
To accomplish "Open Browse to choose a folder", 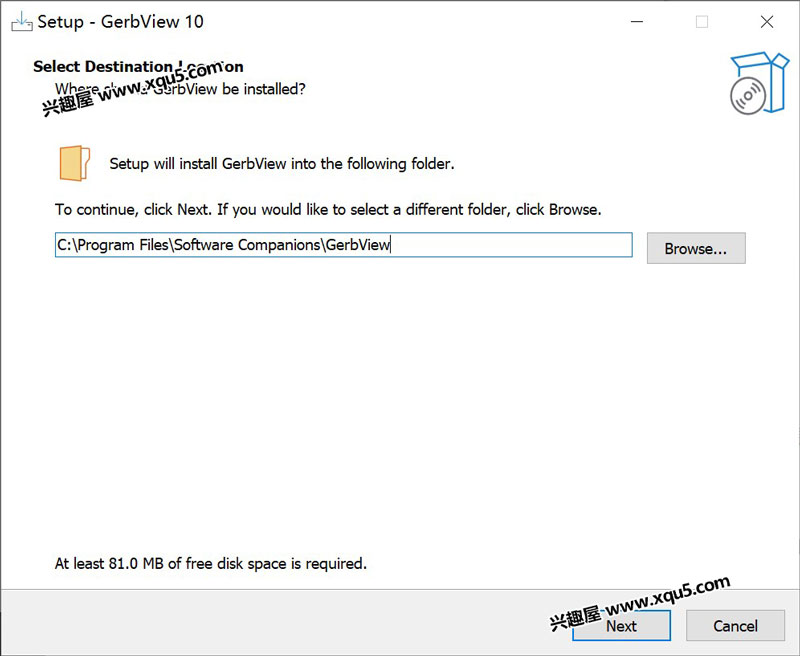I will (x=696, y=248).
